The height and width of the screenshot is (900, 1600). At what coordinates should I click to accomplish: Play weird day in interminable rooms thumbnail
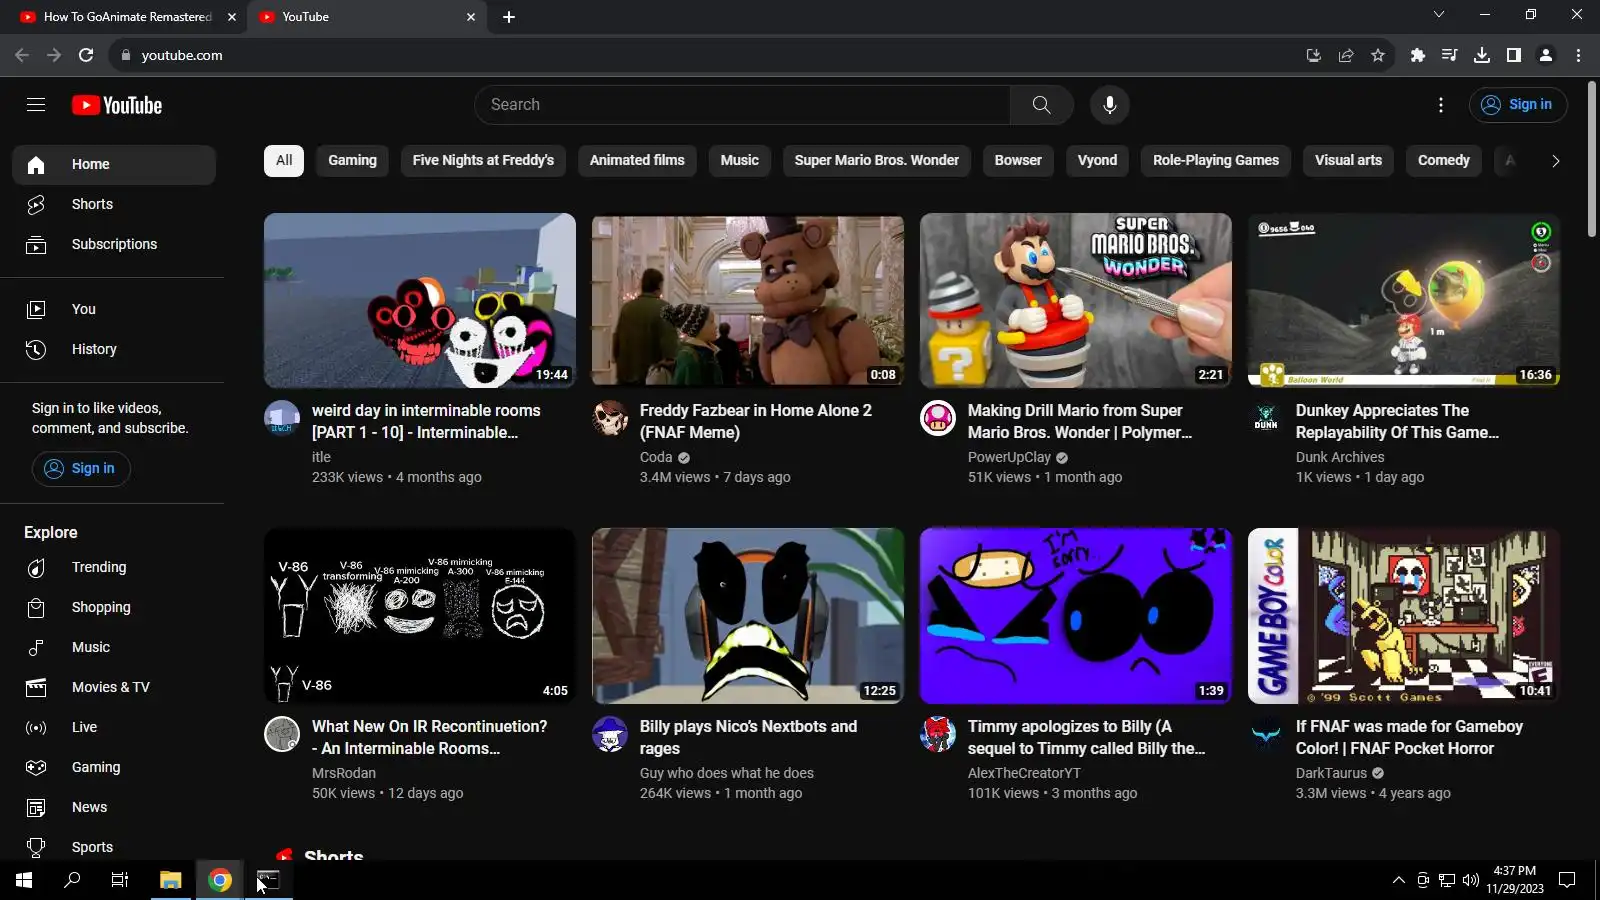(x=420, y=300)
